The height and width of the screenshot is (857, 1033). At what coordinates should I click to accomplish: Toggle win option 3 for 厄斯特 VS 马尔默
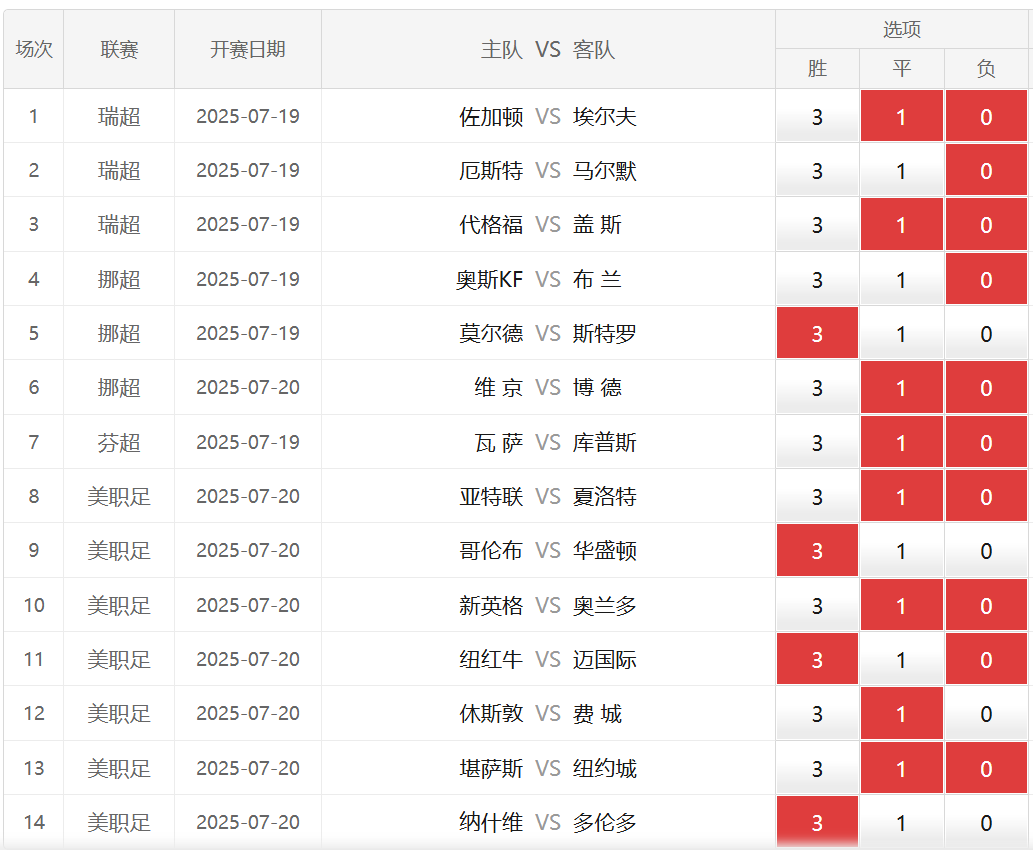click(817, 170)
